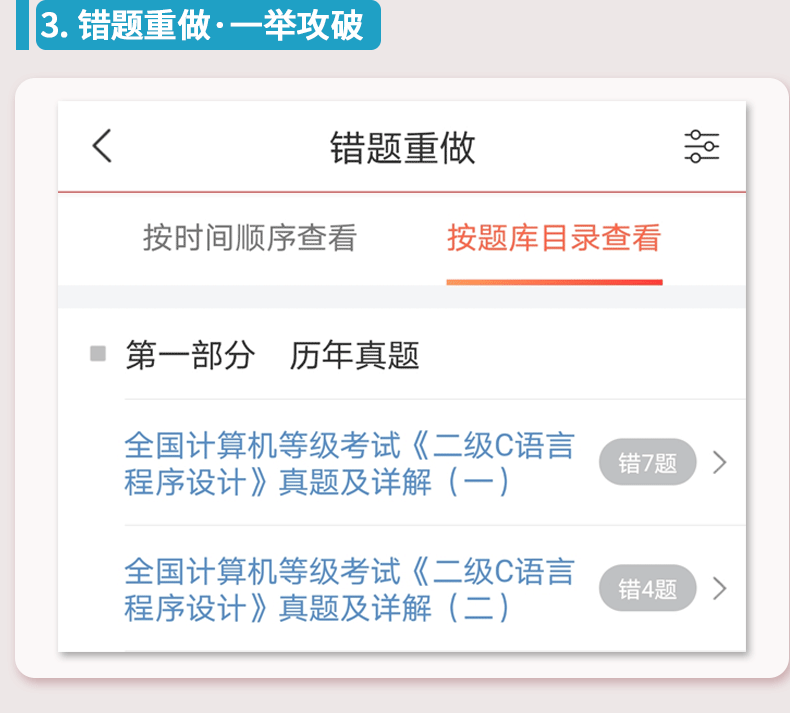Viewport: 790px width, 713px height.
Task: Click the red line under the title bar
Action: (x=402, y=190)
